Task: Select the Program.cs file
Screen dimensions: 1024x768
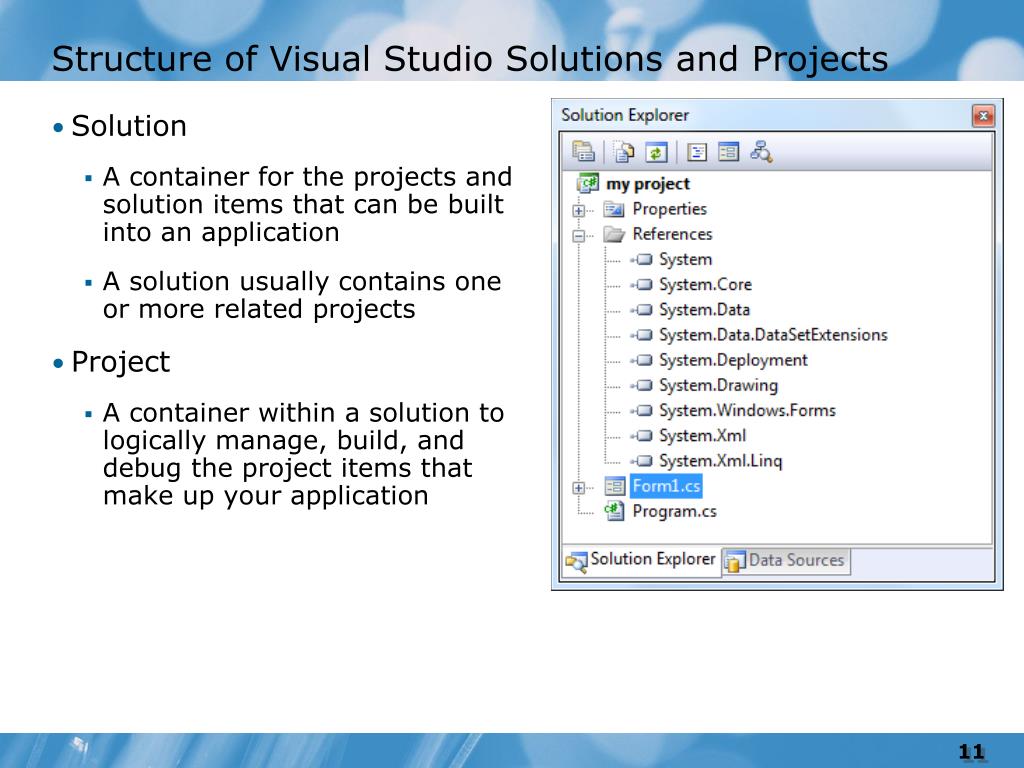Action: click(x=674, y=511)
